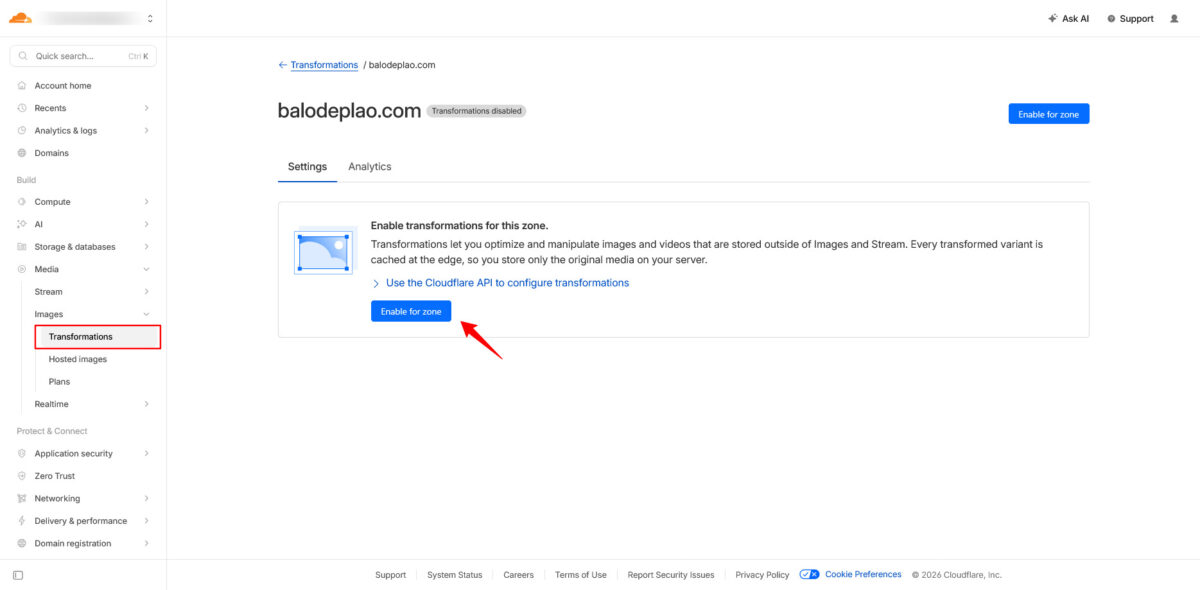The height and width of the screenshot is (590, 1200).
Task: Open the user profile icon
Action: [x=1174, y=18]
